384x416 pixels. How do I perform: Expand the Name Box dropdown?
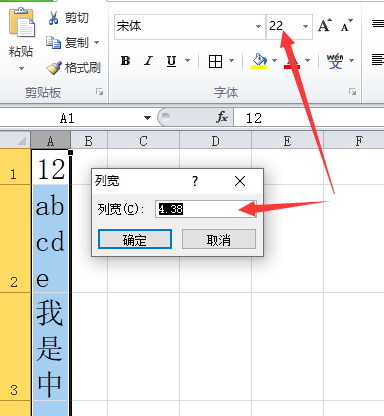pos(147,118)
